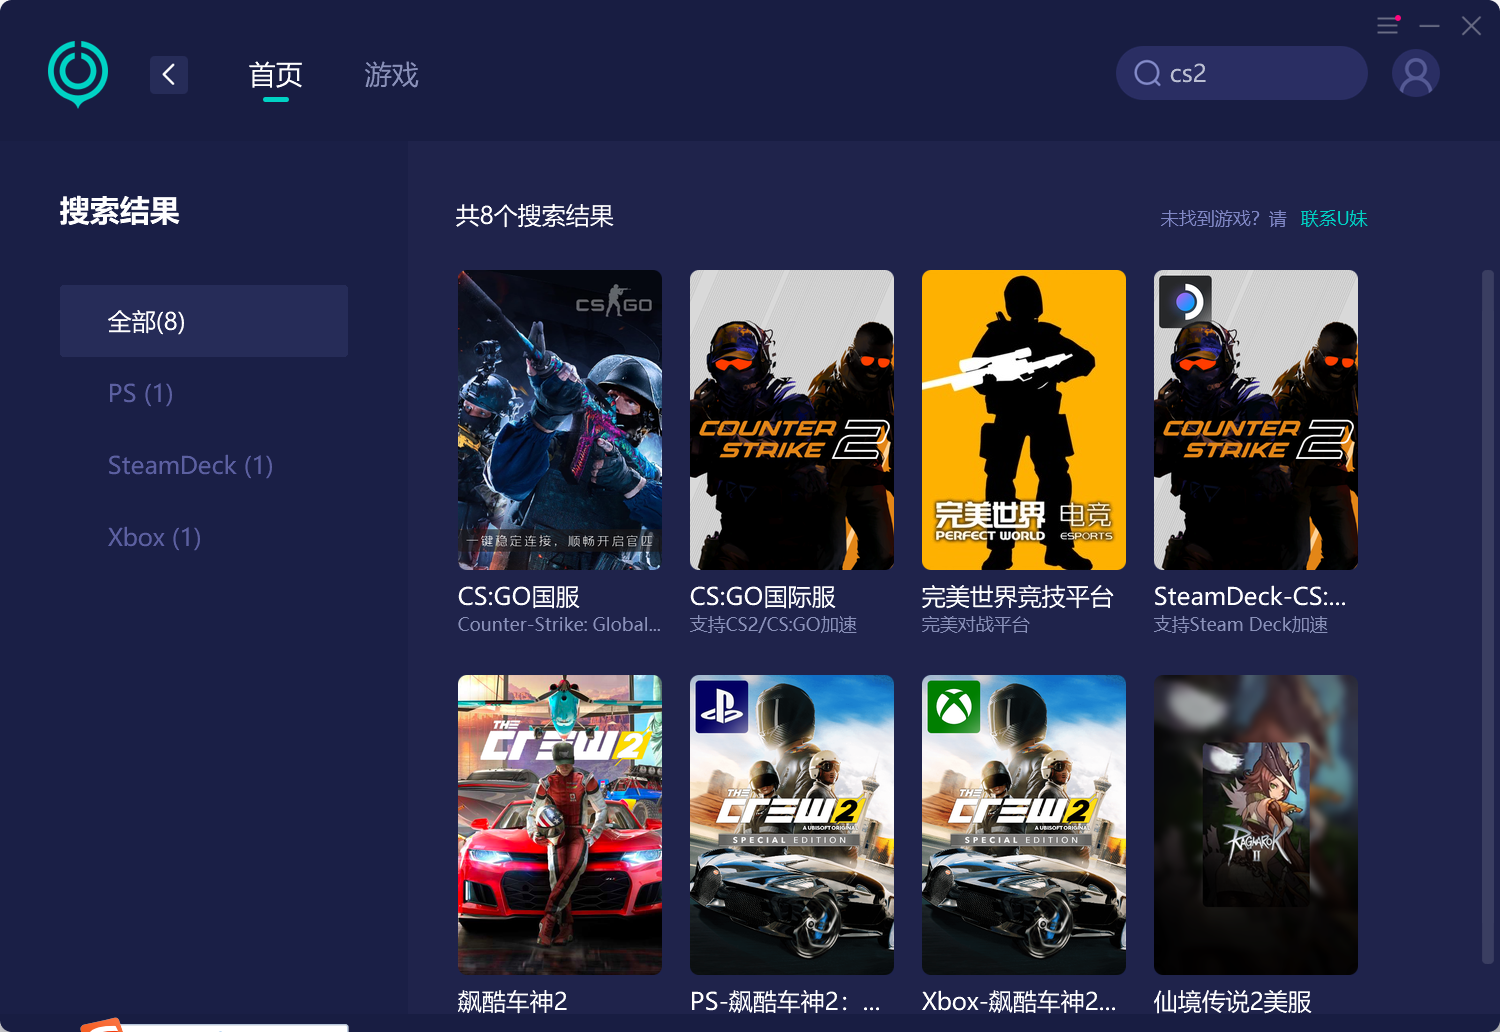This screenshot has width=1500, height=1032.
Task: Click the Xbox icon on Xbox-飙酷车神2 card
Action: (x=953, y=705)
